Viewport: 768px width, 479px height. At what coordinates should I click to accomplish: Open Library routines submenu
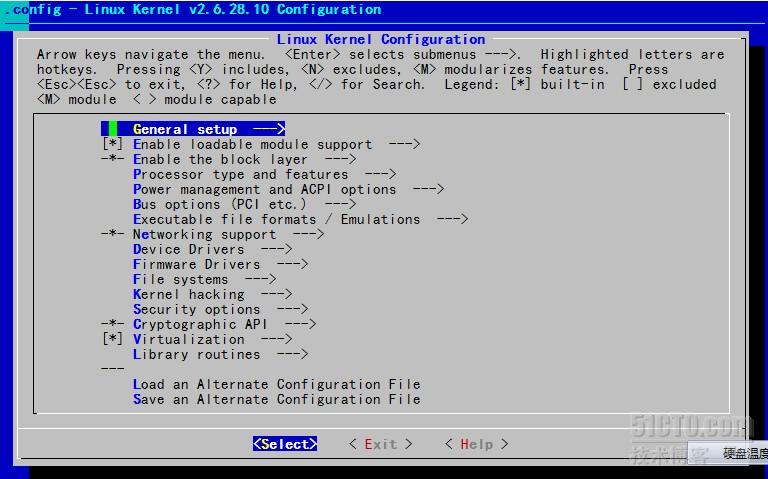tap(220, 355)
